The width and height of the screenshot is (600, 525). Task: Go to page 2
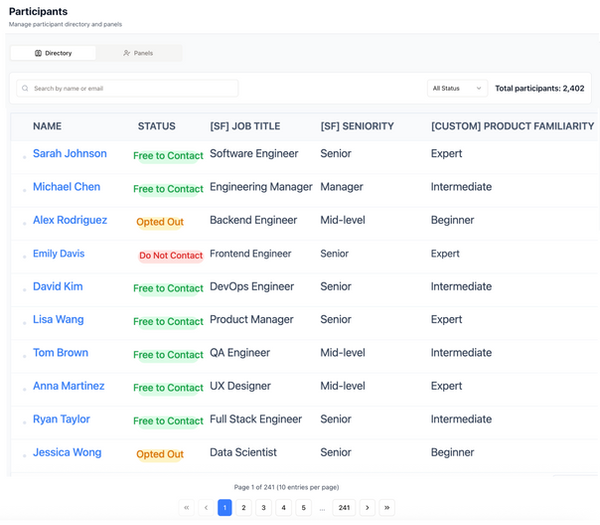click(x=244, y=508)
